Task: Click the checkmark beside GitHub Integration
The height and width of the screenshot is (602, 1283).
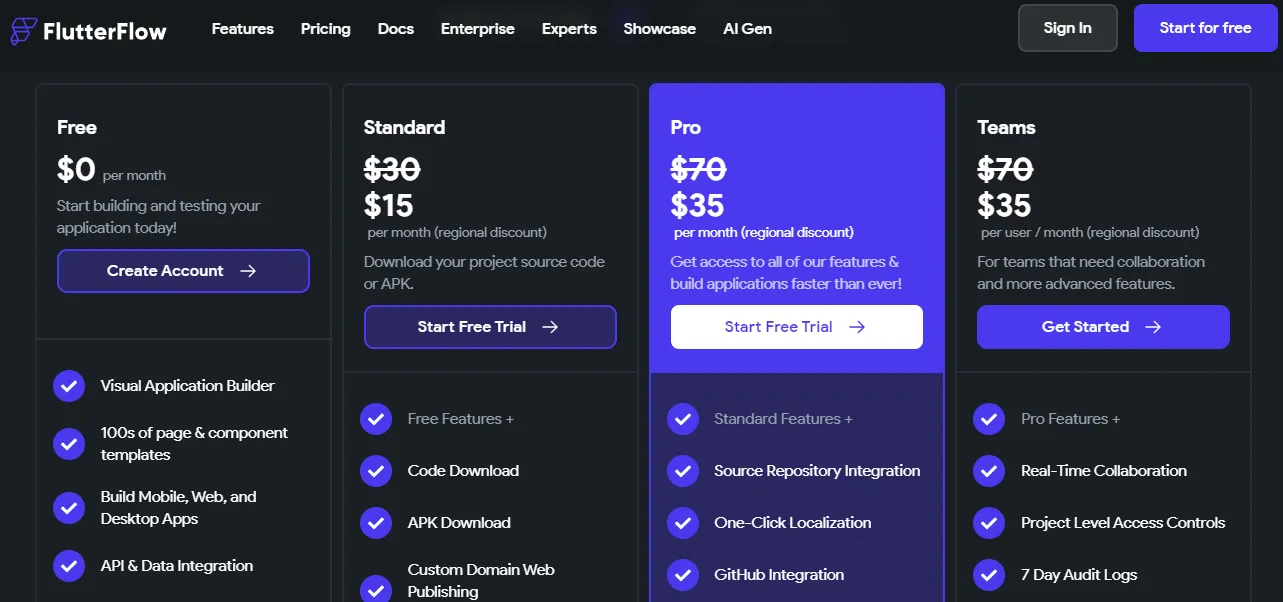Action: pyautogui.click(x=683, y=575)
